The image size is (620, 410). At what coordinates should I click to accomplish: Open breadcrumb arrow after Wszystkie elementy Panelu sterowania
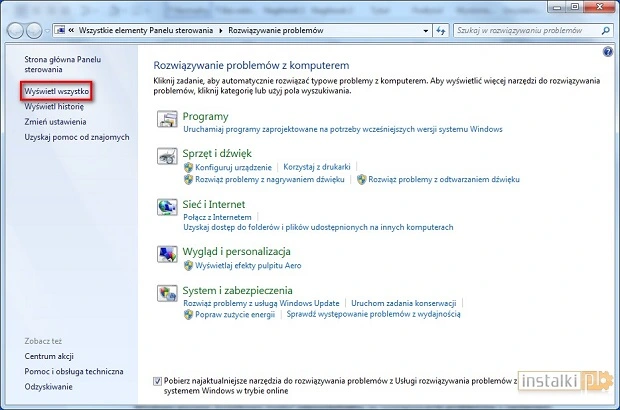click(x=224, y=31)
